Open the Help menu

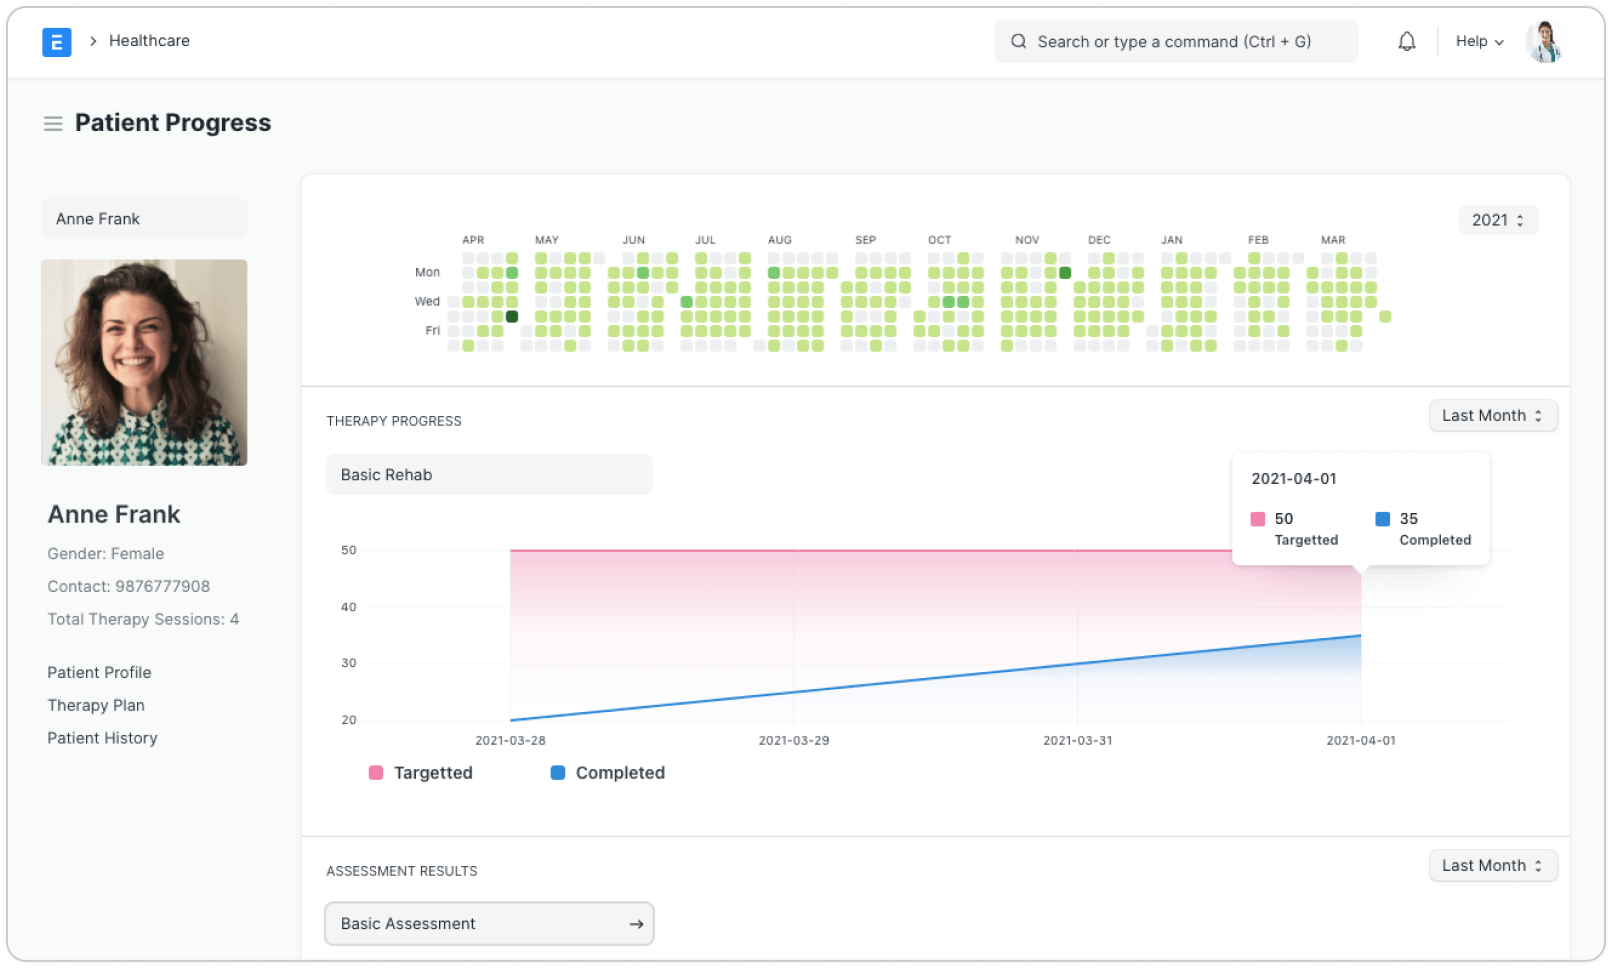pos(1479,42)
